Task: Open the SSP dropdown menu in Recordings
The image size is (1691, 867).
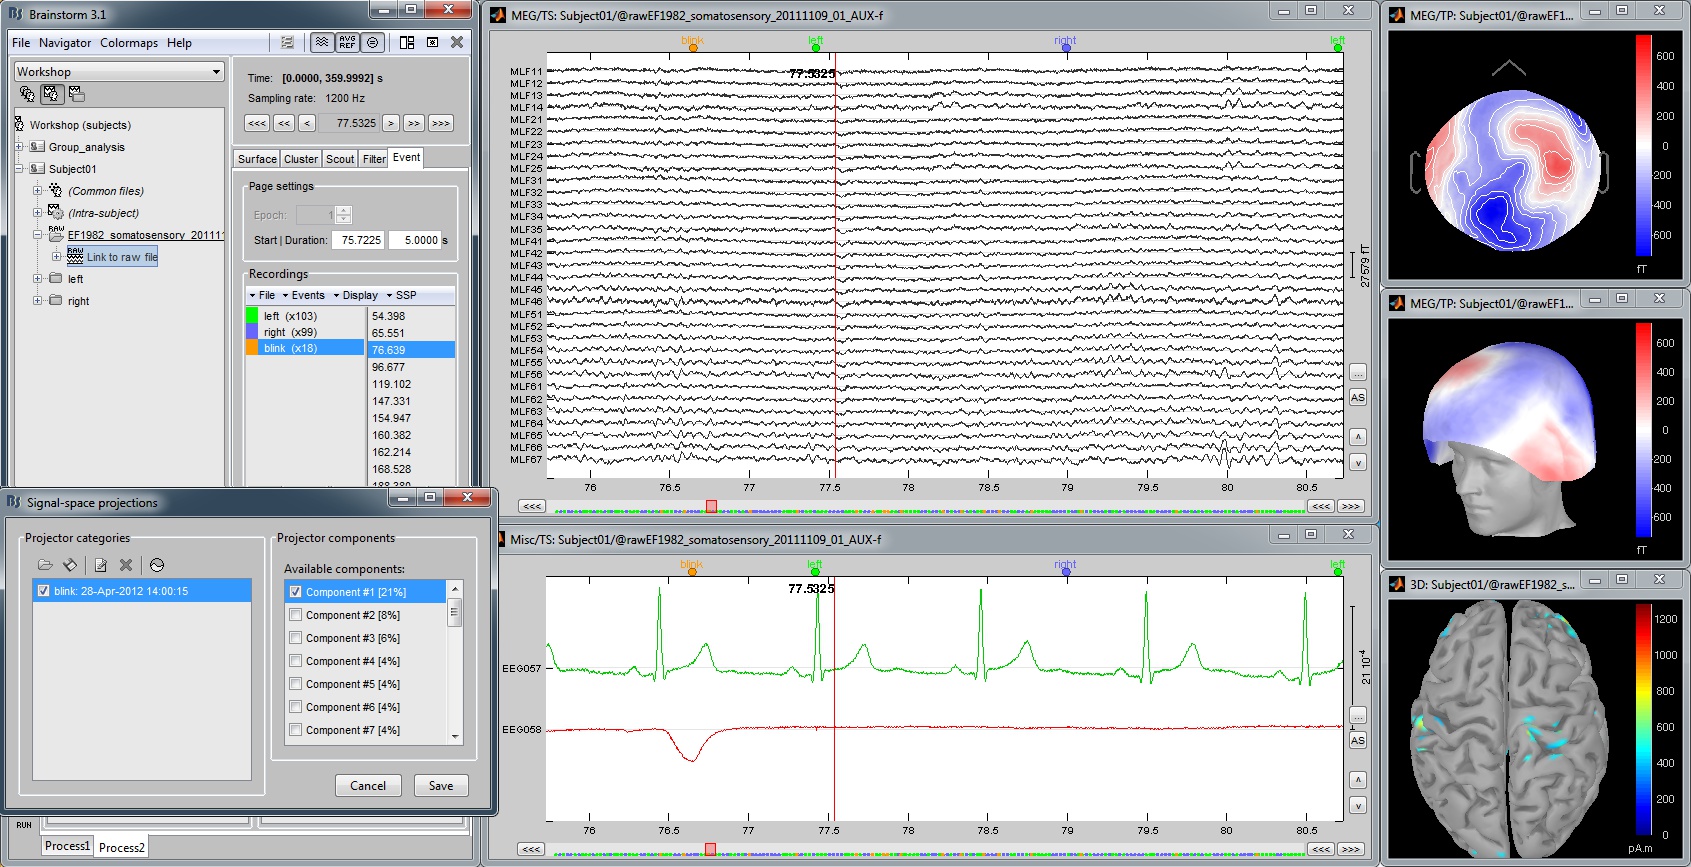Action: 402,295
